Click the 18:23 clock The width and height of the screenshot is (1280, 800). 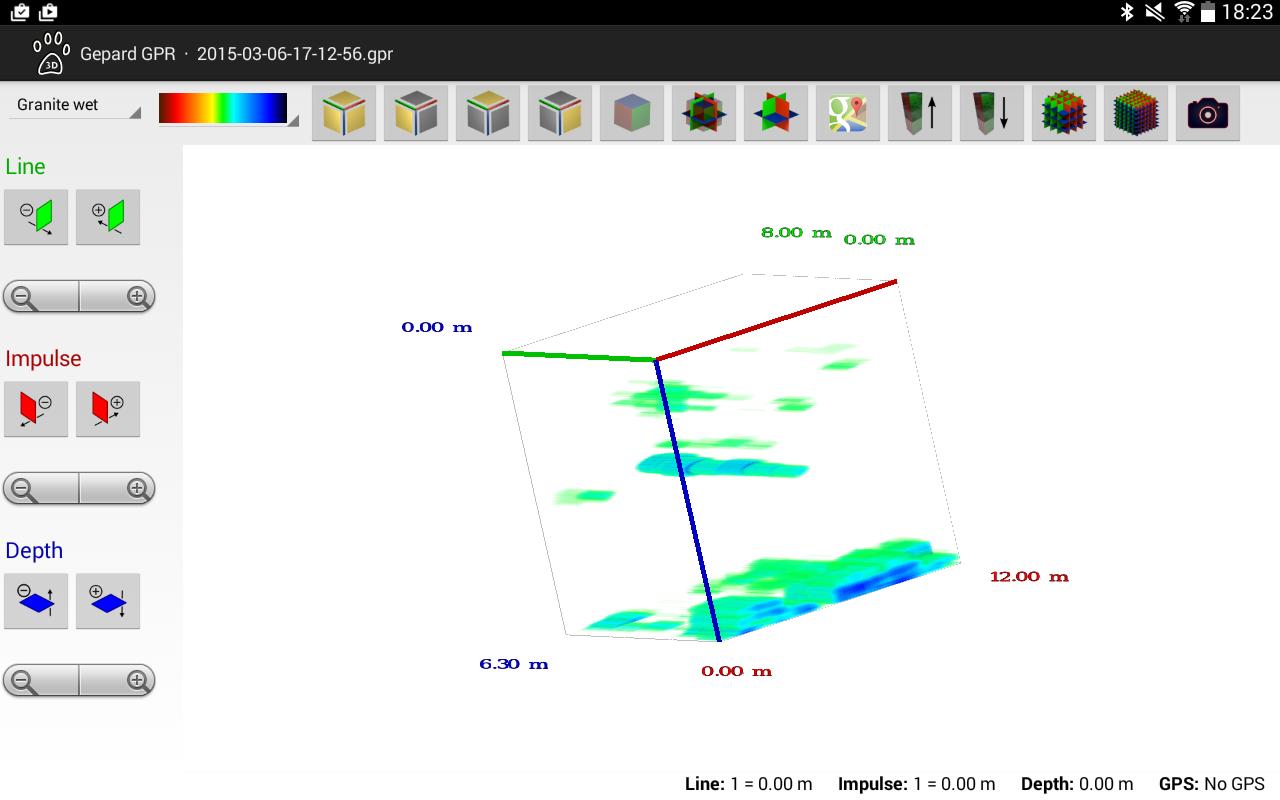pos(1247,12)
